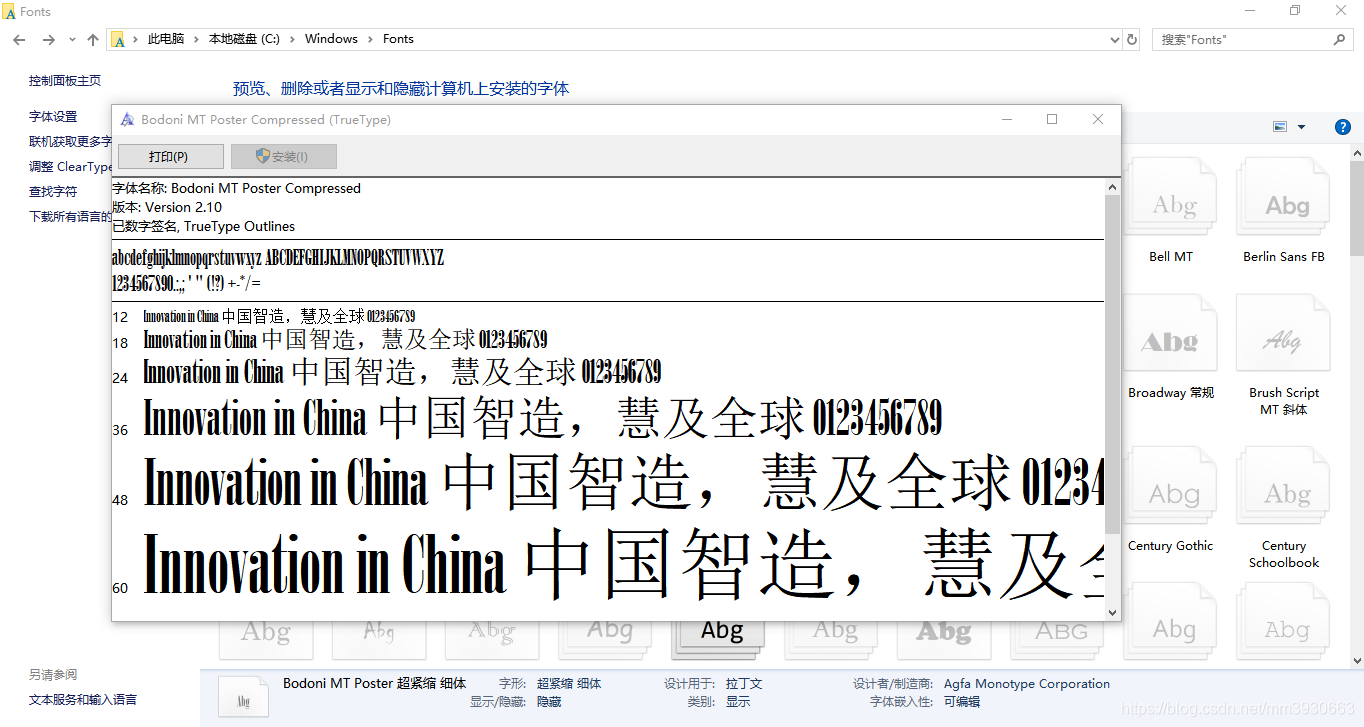Click the 拉丁文 designed-for value
The width and height of the screenshot is (1364, 727).
click(x=744, y=684)
